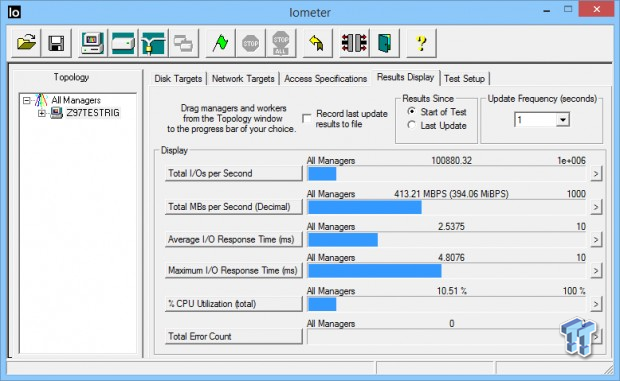
Task: Click the Maximum I/O Response Time progress bar
Action: pyautogui.click(x=446, y=271)
